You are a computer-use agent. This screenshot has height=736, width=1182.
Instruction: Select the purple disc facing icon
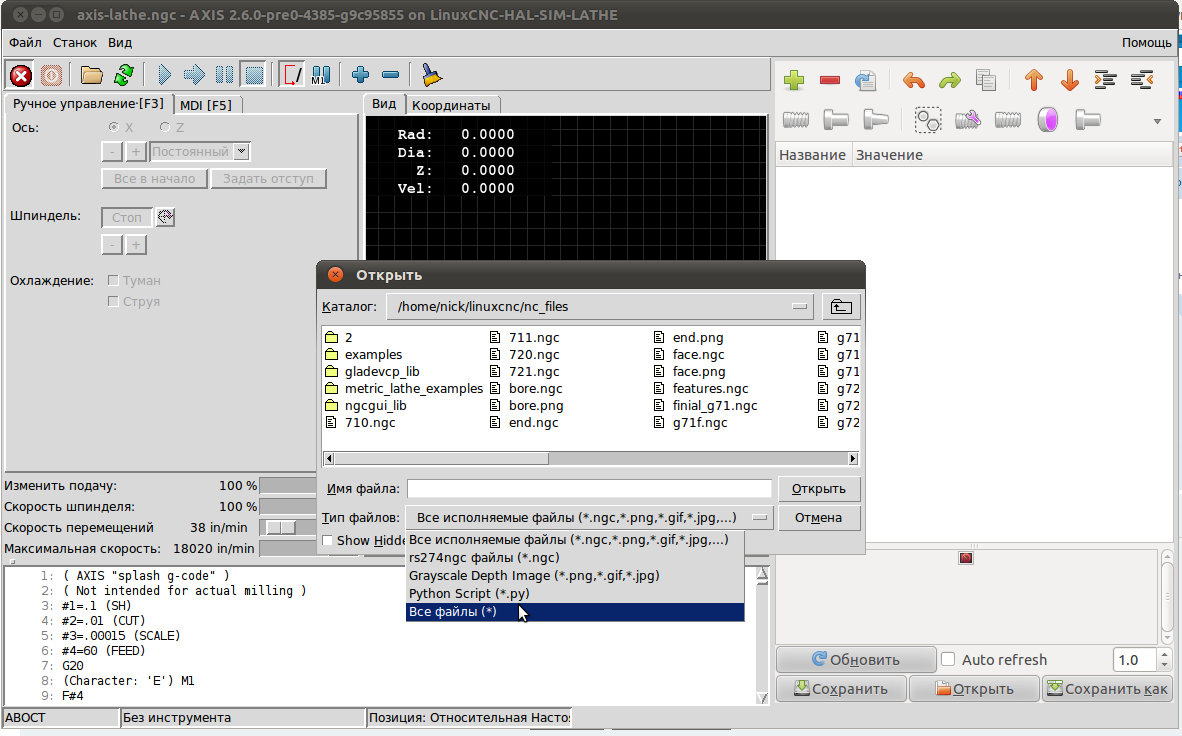pos(1048,120)
